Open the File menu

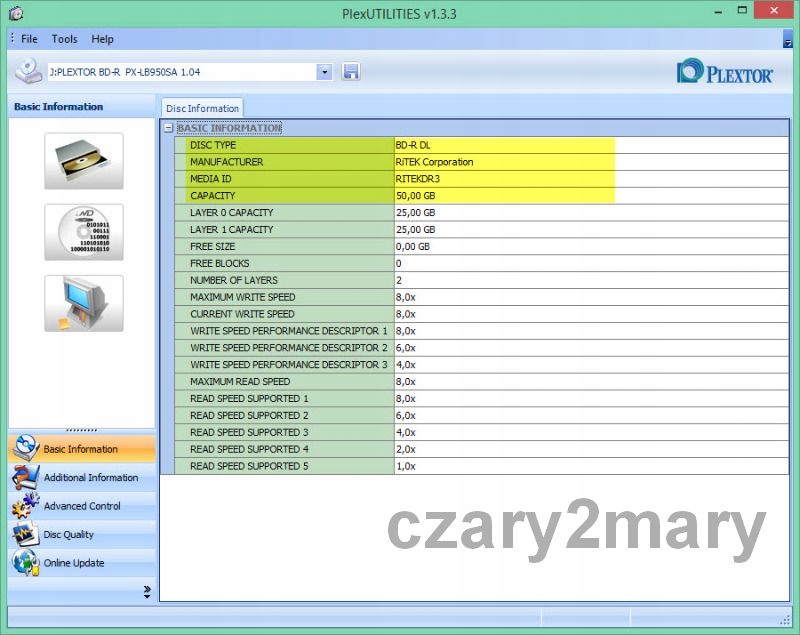tap(29, 39)
